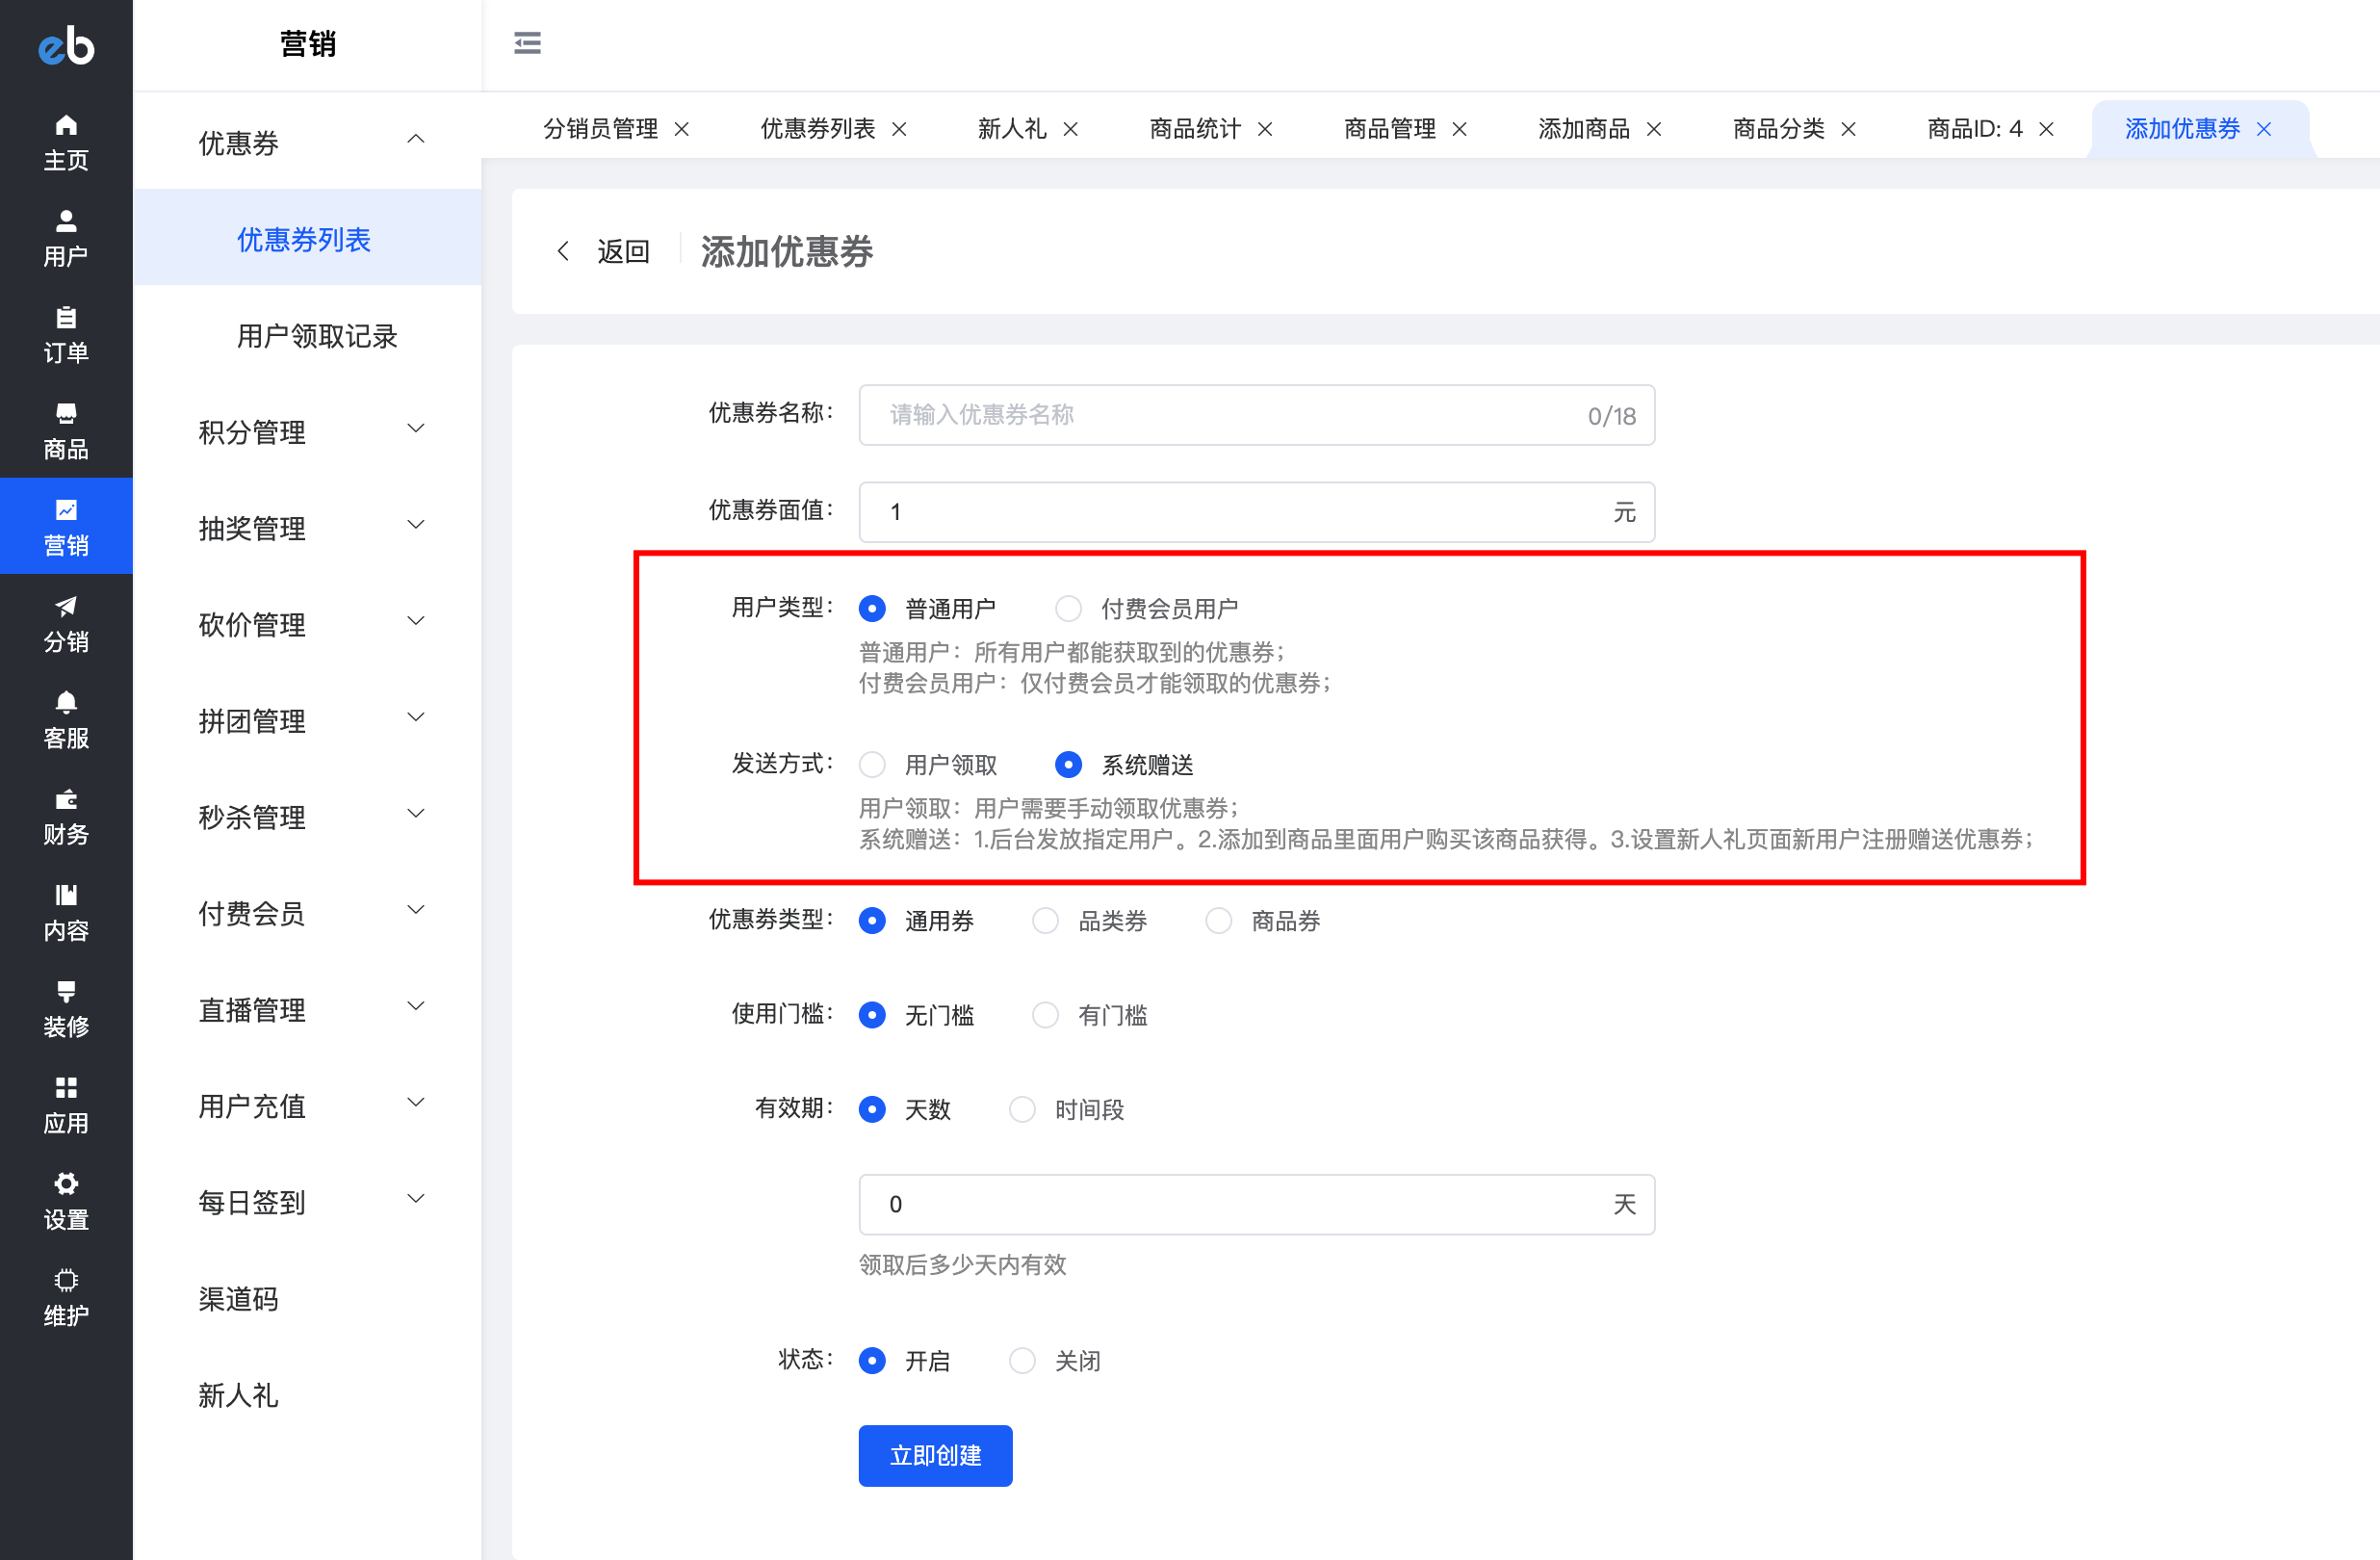This screenshot has width=2380, height=1560.
Task: Choose 用户领取 as sending method
Action: click(x=872, y=764)
